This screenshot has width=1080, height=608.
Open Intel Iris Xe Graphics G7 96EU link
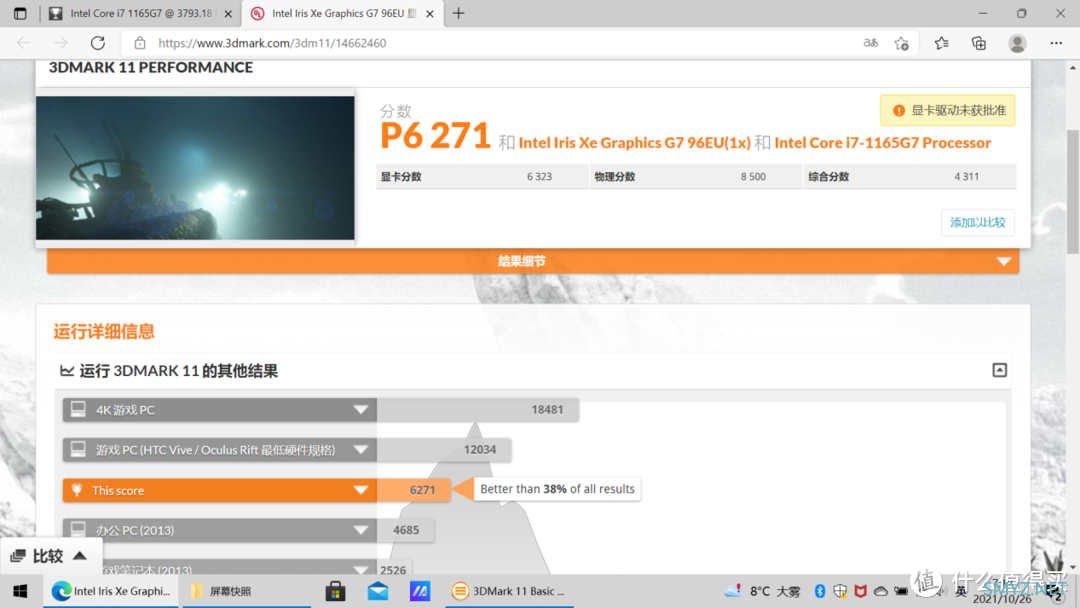pyautogui.click(x=634, y=143)
